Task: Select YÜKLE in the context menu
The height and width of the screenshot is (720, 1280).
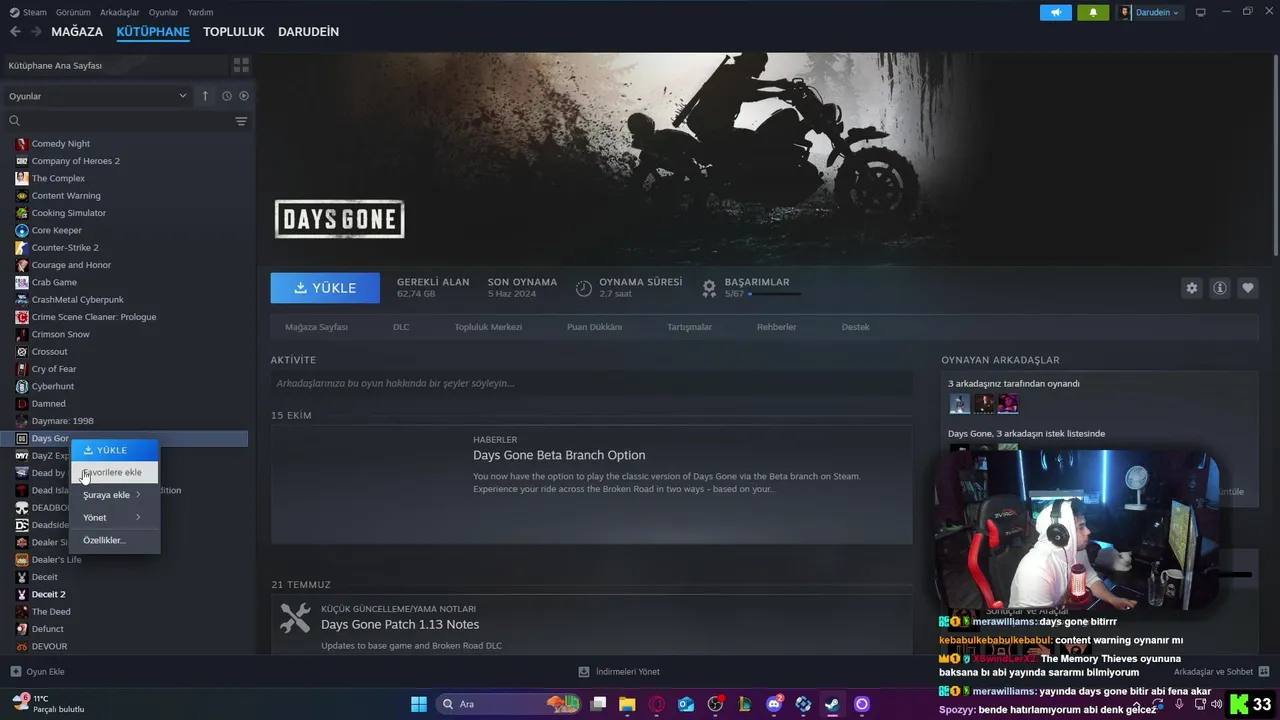Action: pyautogui.click(x=114, y=450)
